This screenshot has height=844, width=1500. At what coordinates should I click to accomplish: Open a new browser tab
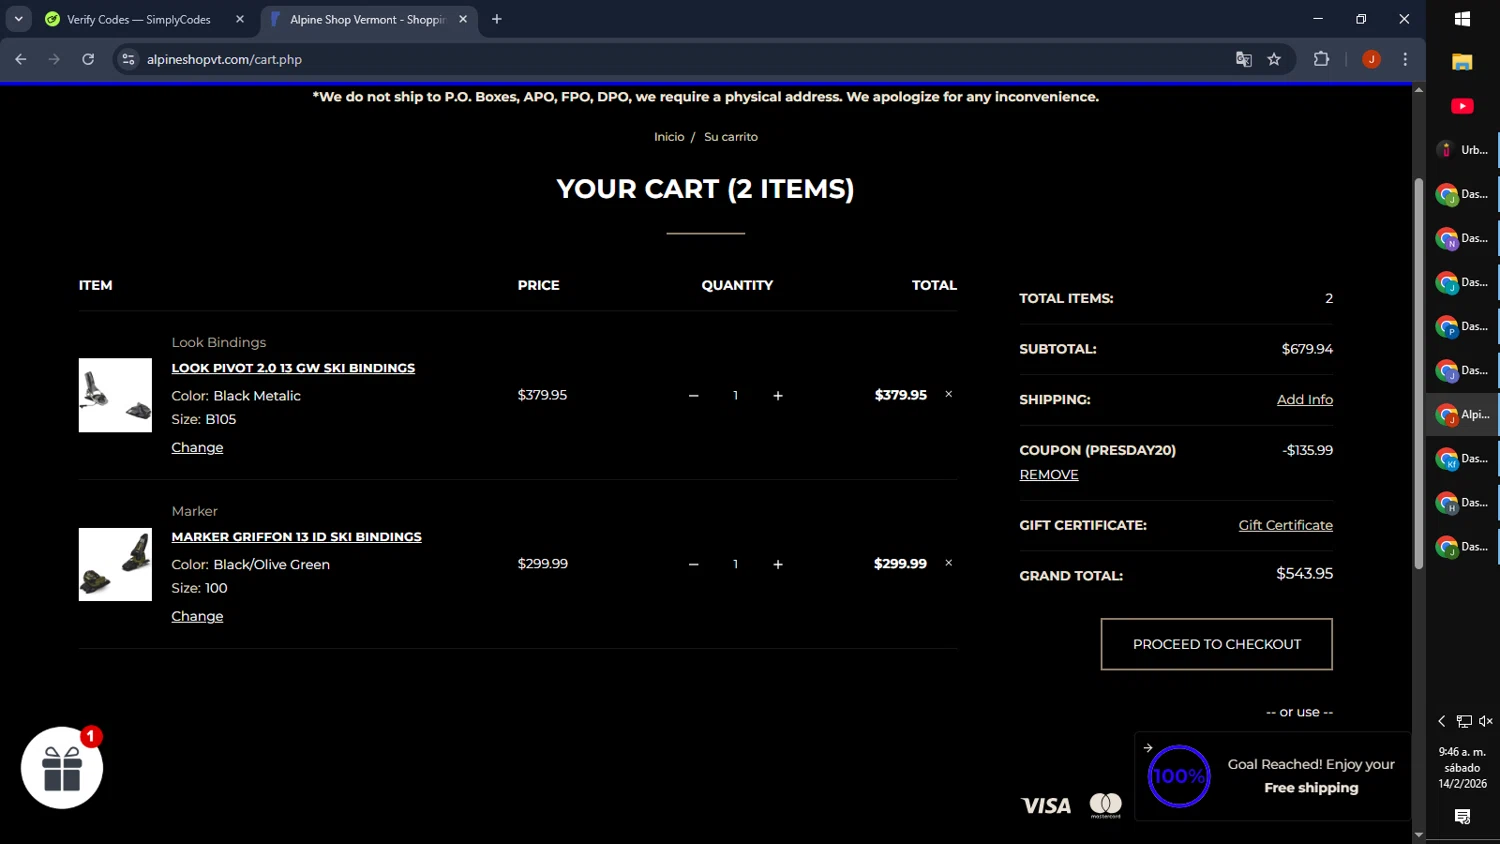(x=497, y=19)
